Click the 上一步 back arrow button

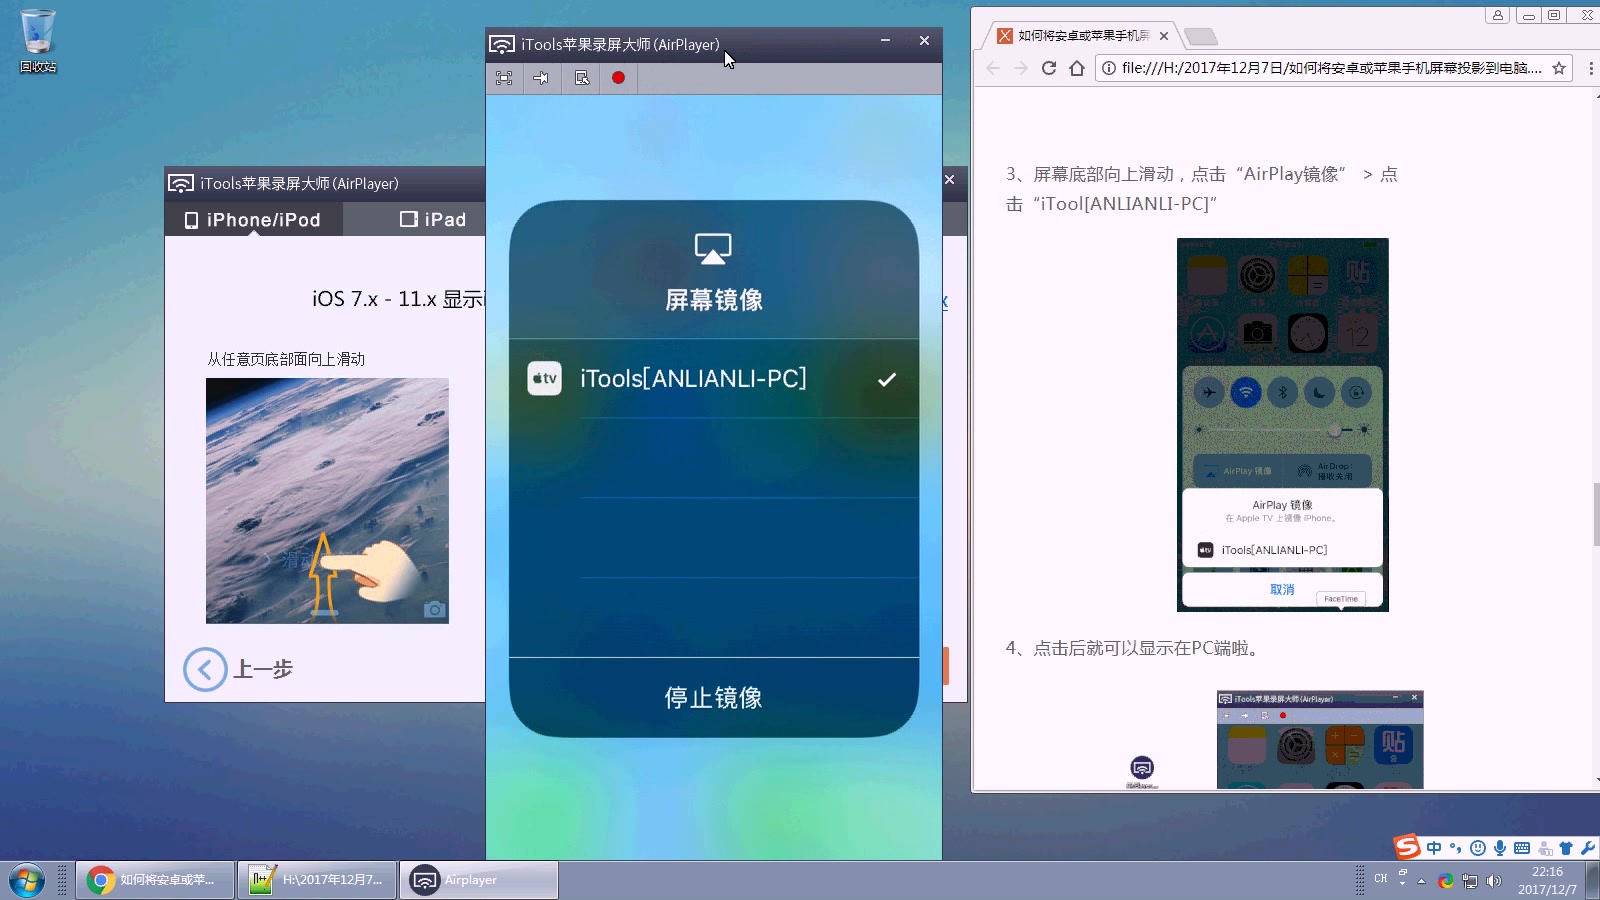pos(205,669)
